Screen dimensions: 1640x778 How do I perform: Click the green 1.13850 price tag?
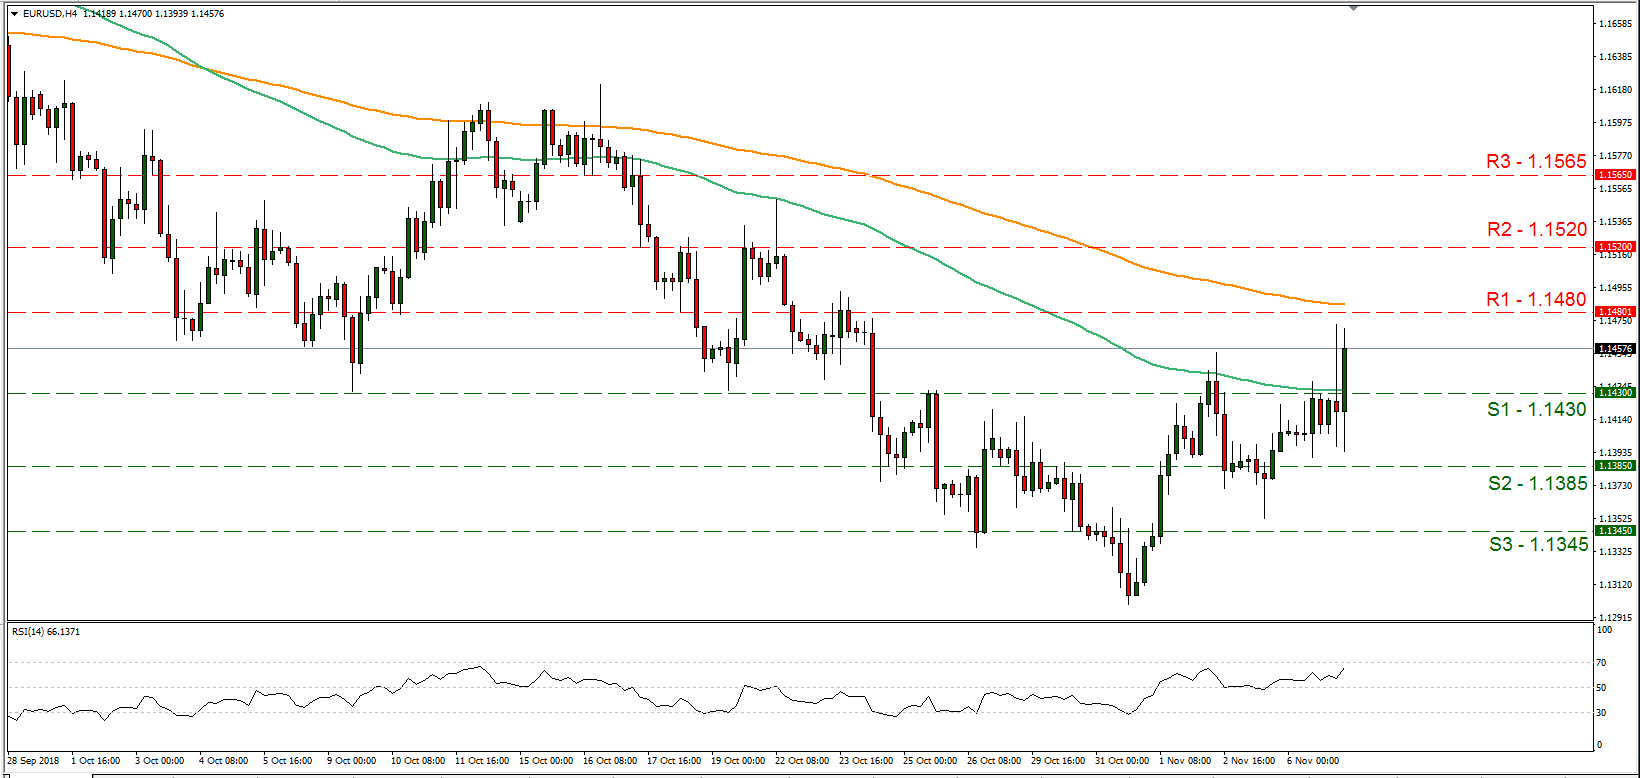click(x=1615, y=466)
